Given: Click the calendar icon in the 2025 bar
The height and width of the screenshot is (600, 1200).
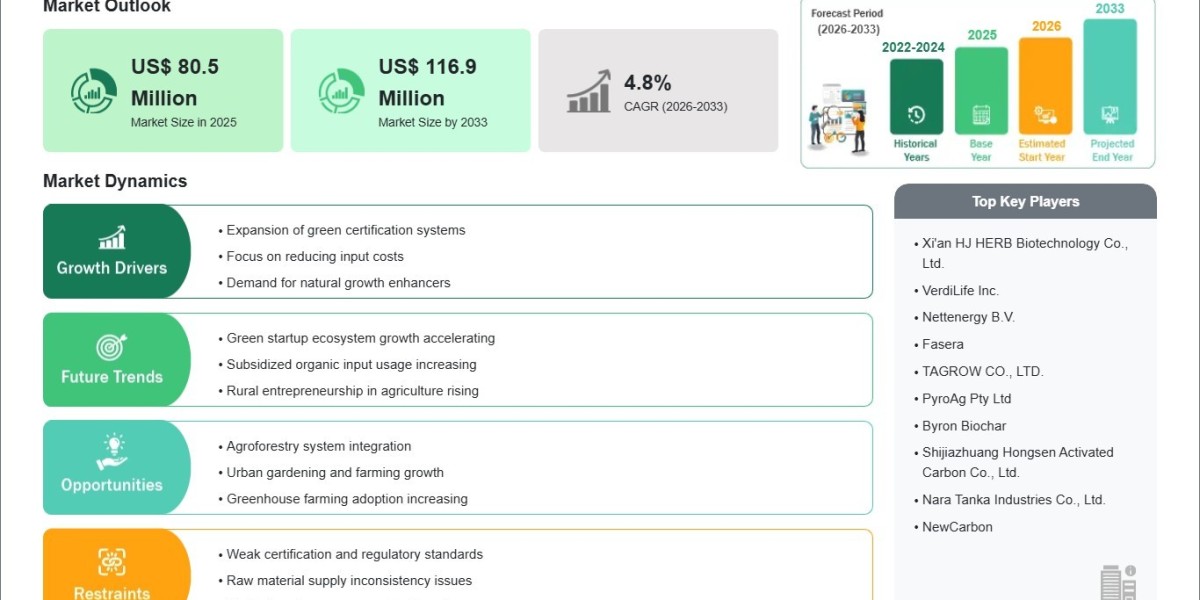Looking at the screenshot, I should 981,115.
